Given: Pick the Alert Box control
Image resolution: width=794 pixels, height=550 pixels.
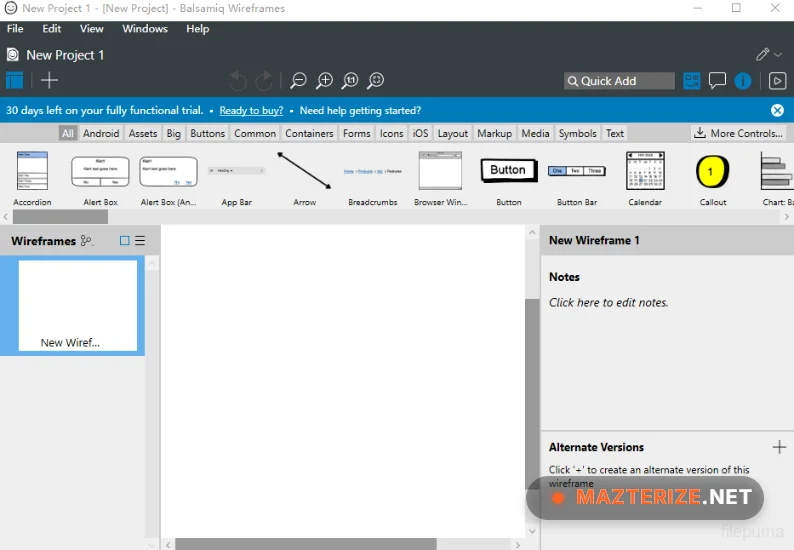Looking at the screenshot, I should pos(100,178).
